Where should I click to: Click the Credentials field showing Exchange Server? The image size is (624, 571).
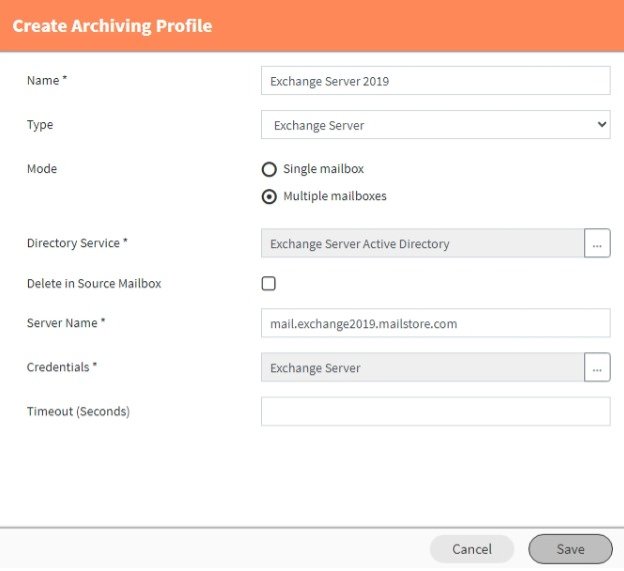pyautogui.click(x=421, y=368)
